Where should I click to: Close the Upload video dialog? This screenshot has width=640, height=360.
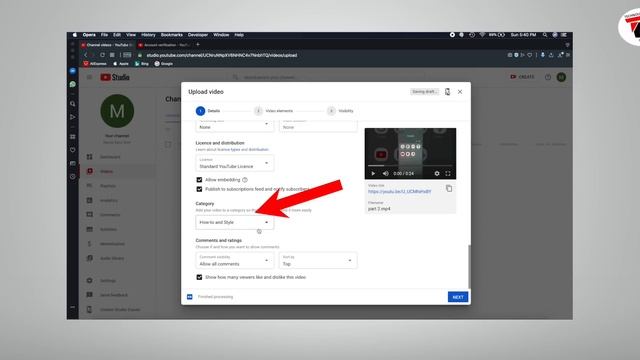pyautogui.click(x=460, y=92)
